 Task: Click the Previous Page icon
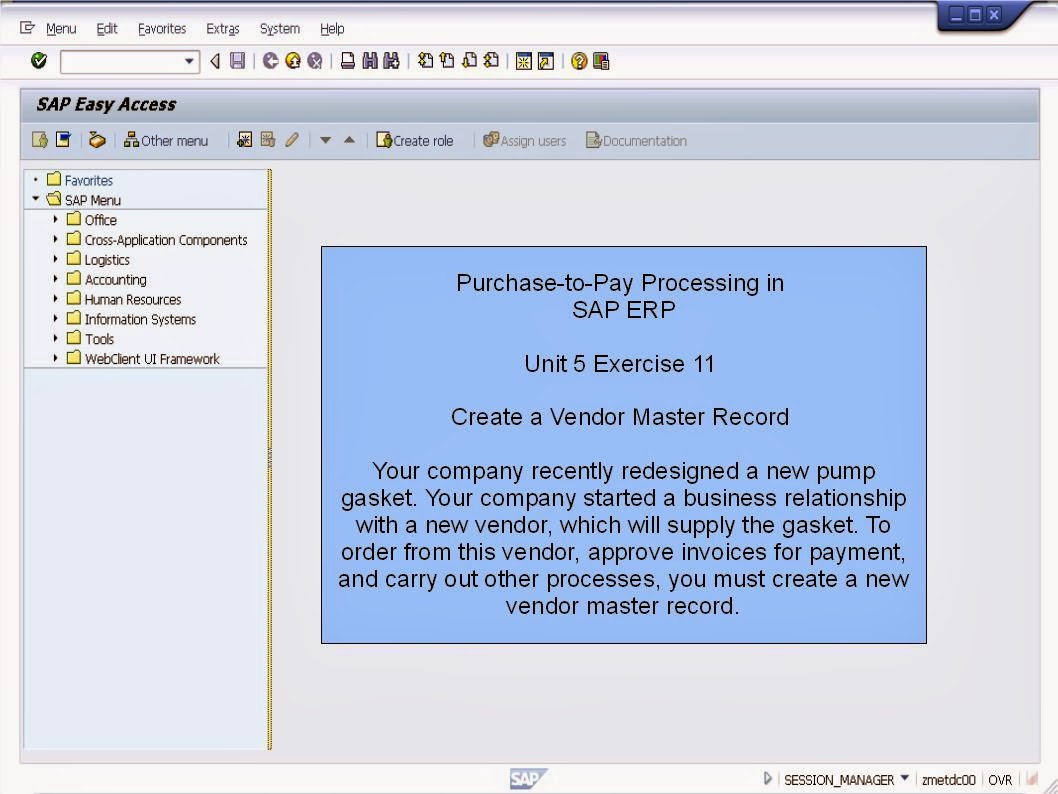pyautogui.click(x=447, y=61)
